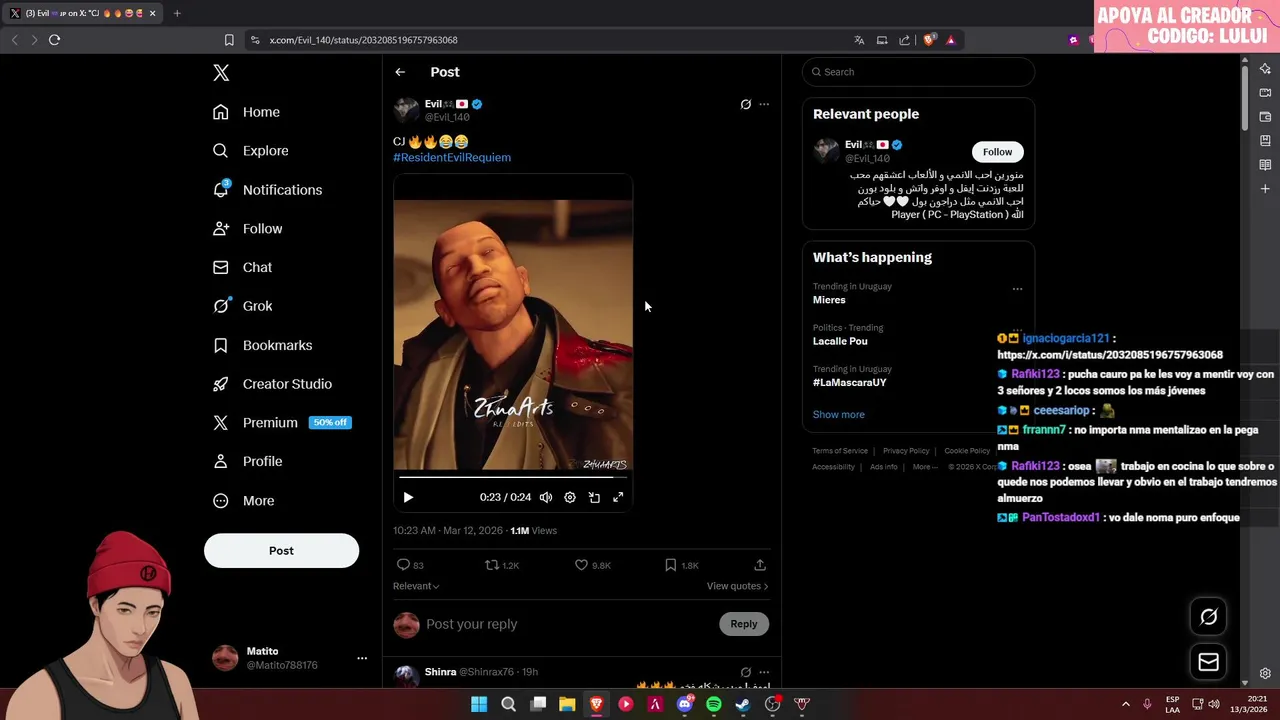Open the Windows Start menu
Viewport: 1280px width, 720px height.
point(479,704)
